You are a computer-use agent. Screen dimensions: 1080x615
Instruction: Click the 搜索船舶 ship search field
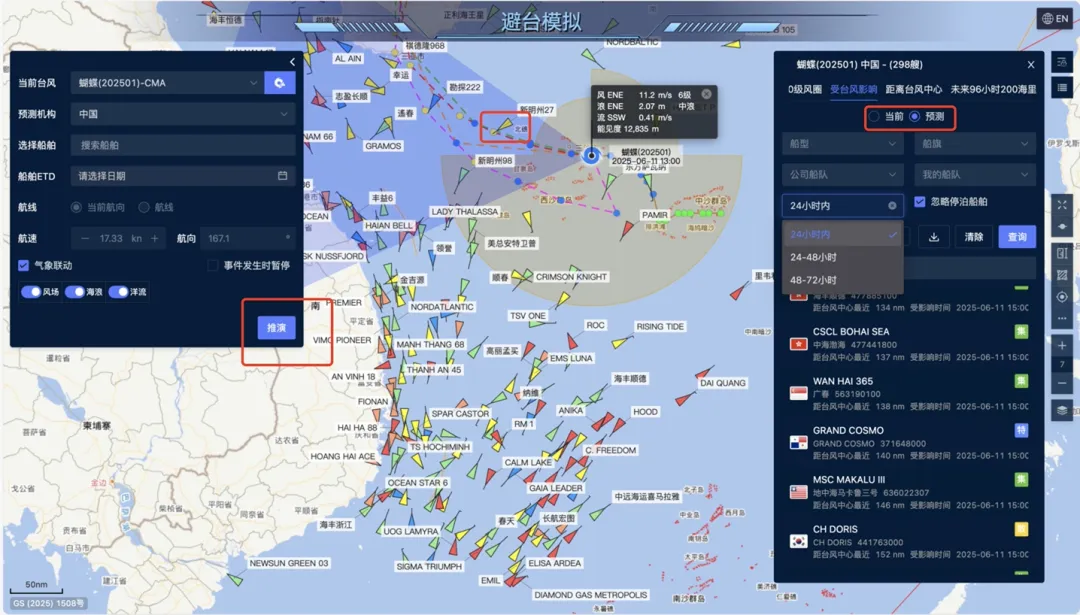click(x=183, y=145)
